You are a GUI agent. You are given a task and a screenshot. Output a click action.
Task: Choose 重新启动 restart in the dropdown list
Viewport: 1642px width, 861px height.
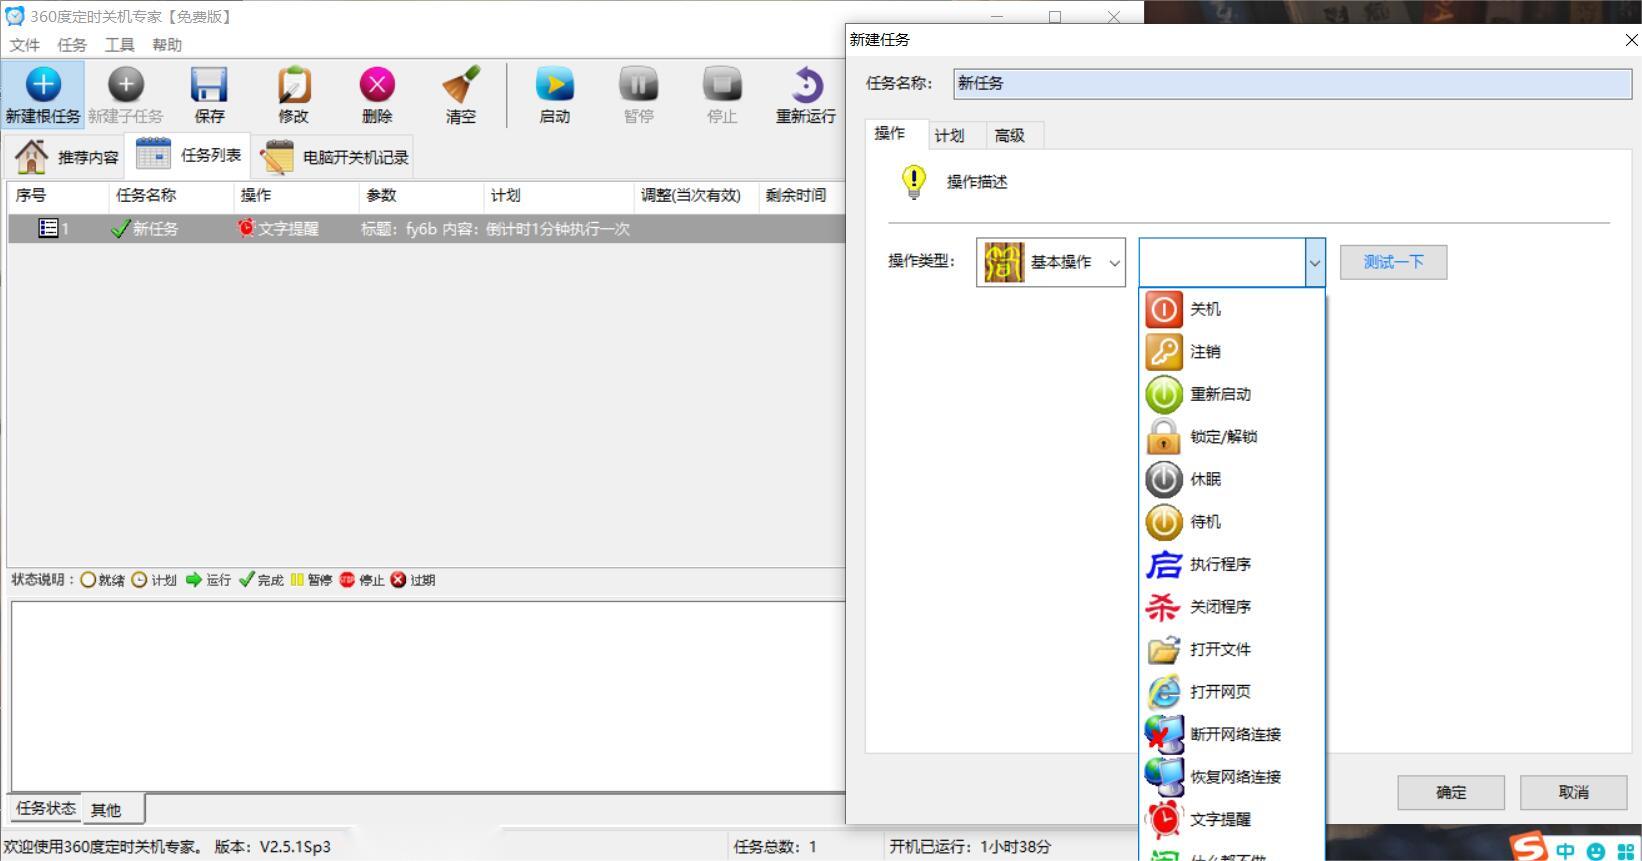coord(1232,394)
